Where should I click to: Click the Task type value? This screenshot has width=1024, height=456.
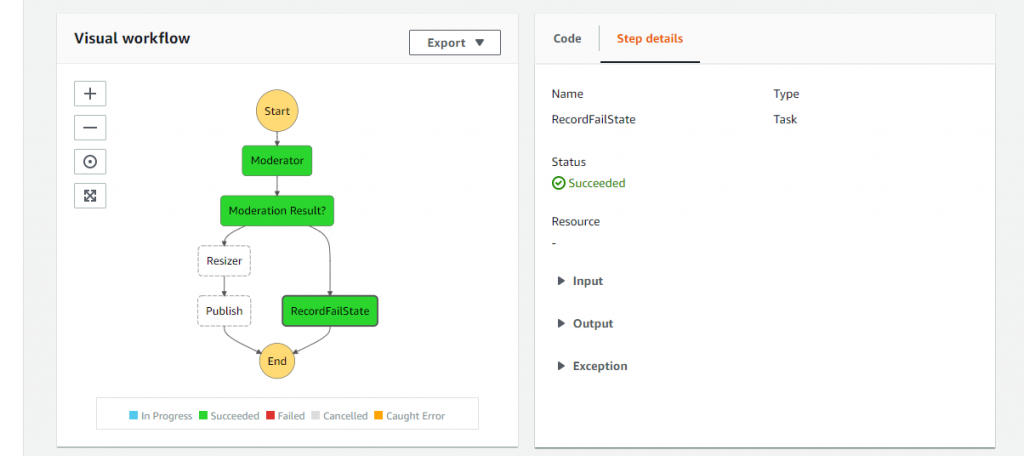(785, 120)
